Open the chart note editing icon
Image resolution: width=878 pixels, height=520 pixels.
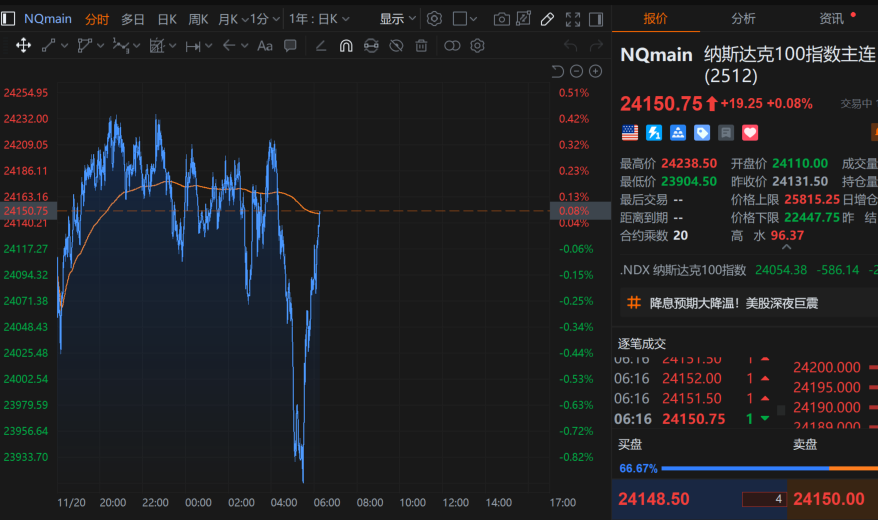point(523,19)
